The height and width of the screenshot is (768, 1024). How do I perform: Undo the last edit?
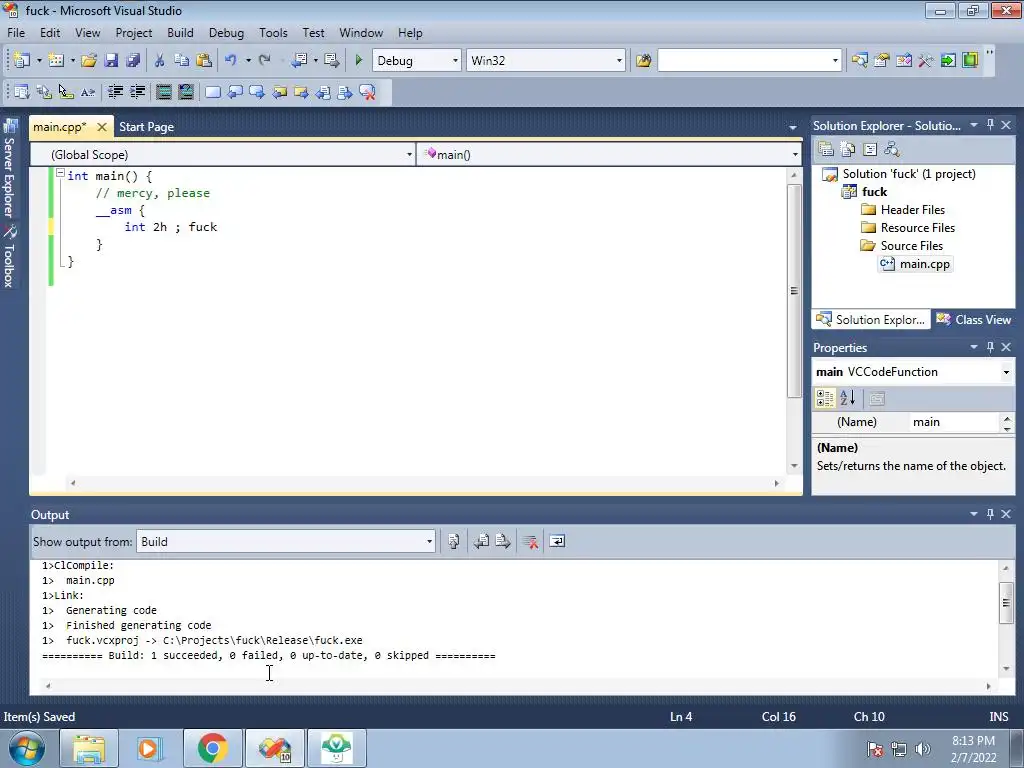click(231, 60)
